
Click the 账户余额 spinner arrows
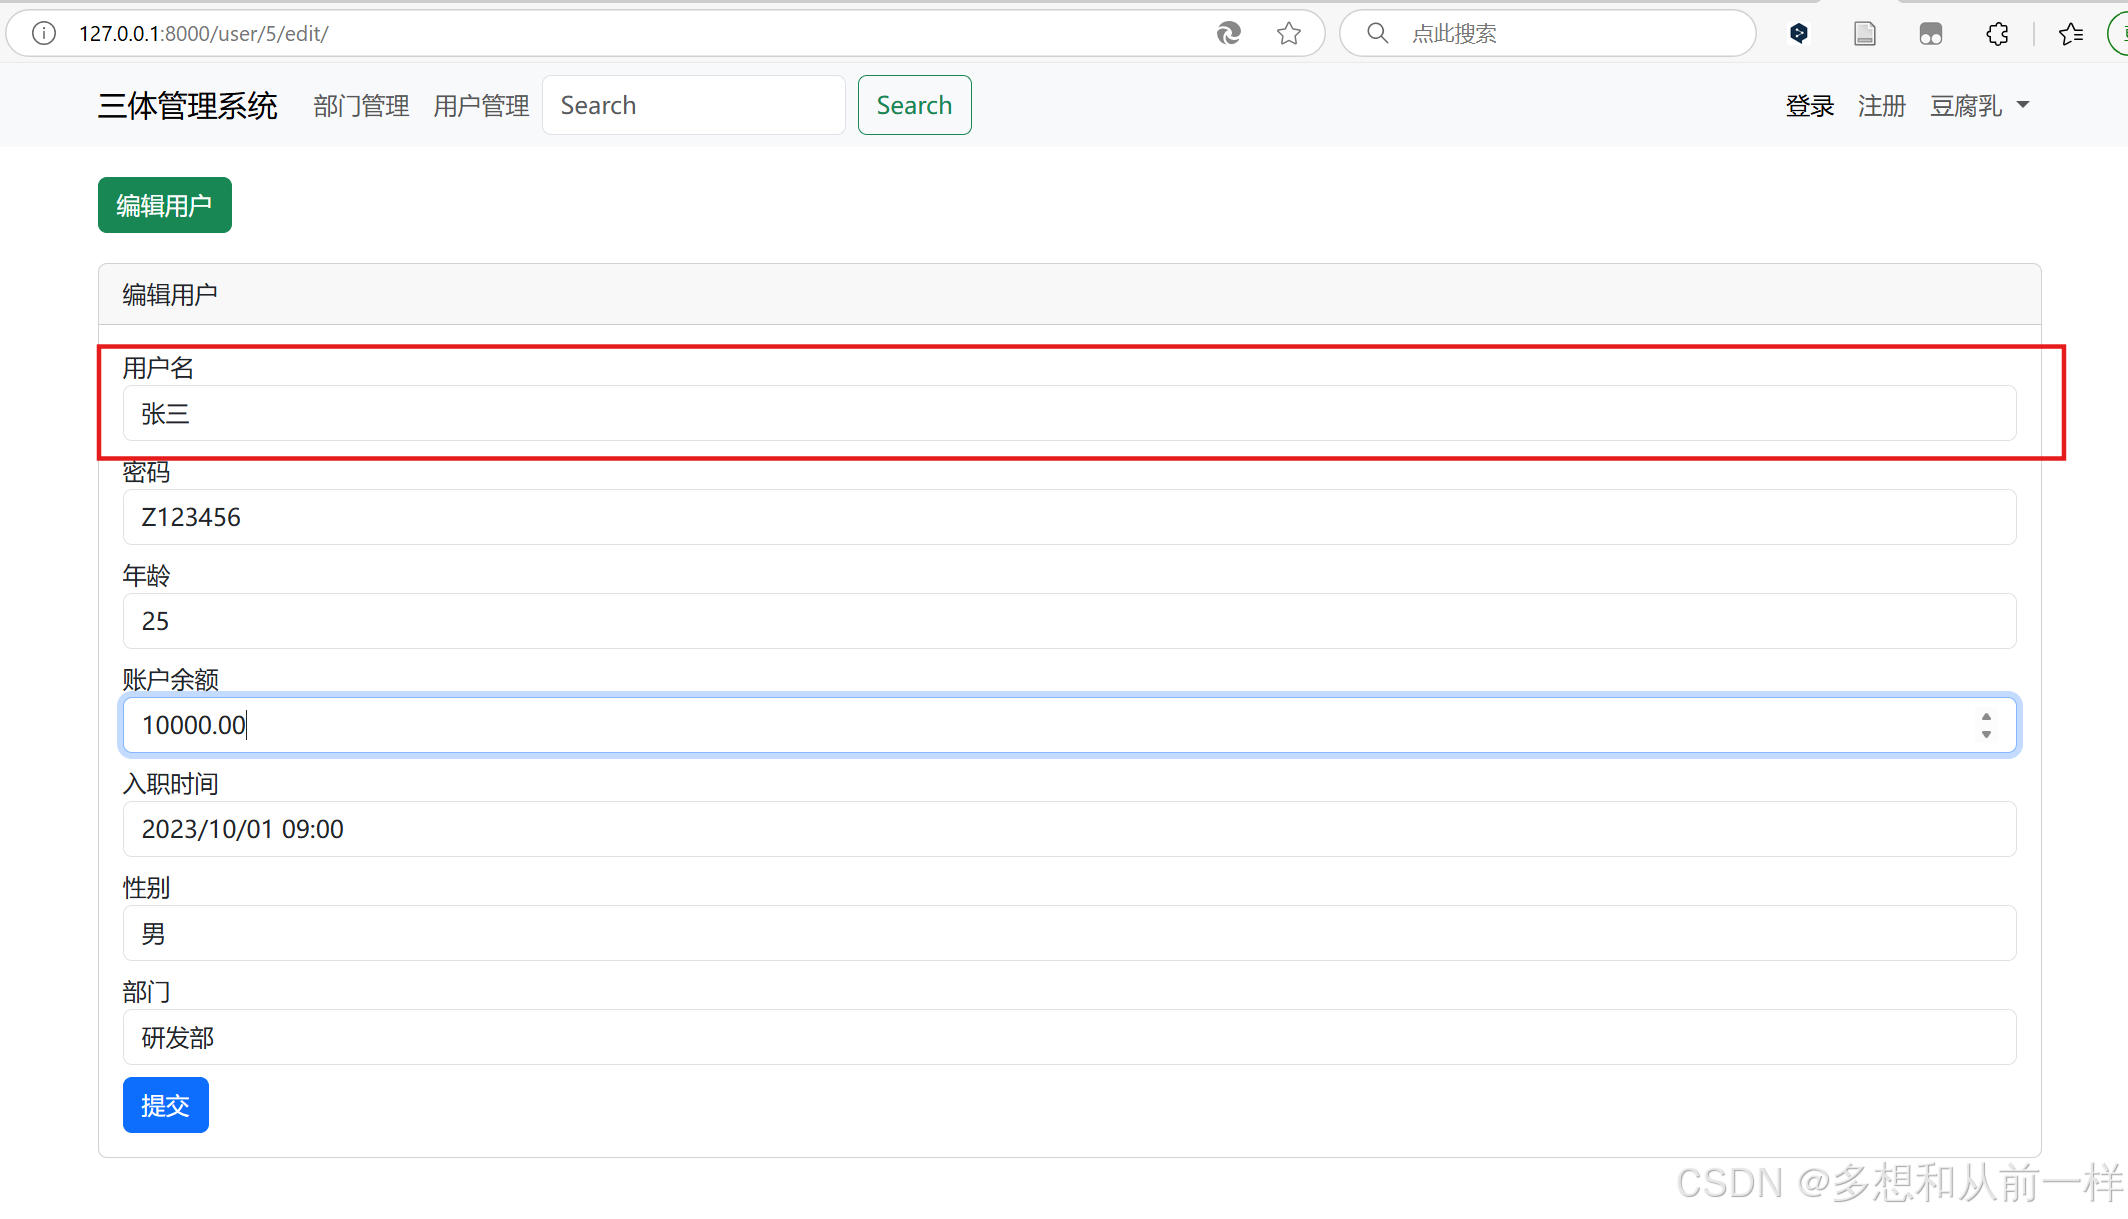pyautogui.click(x=1986, y=725)
